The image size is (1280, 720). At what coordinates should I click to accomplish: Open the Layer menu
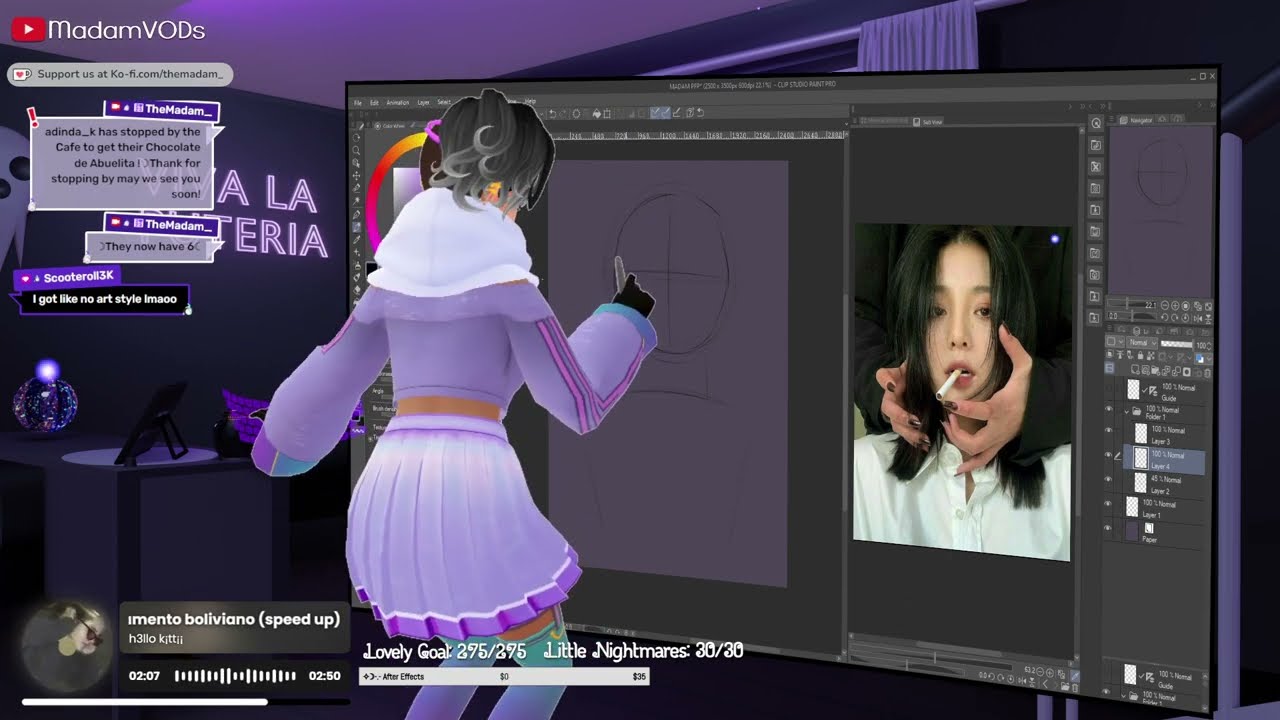click(423, 103)
